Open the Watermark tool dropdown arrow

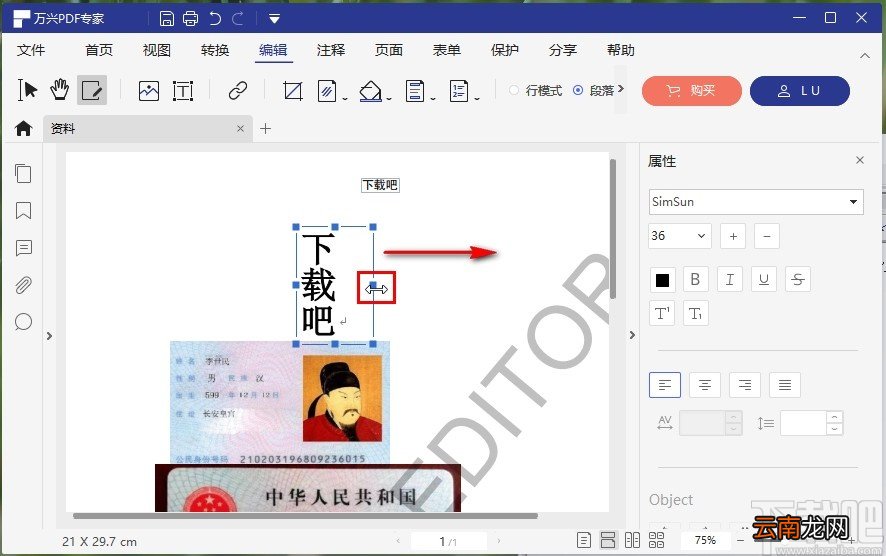click(x=345, y=99)
